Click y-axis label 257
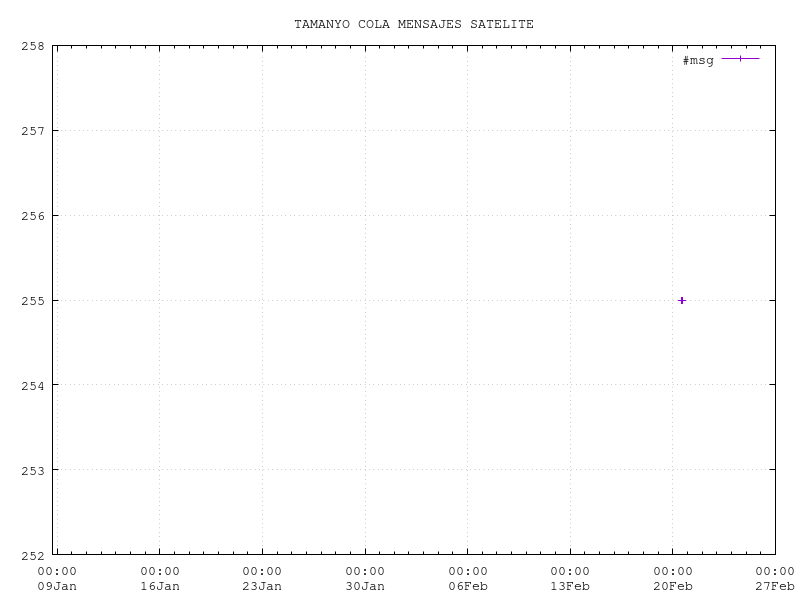 [x=33, y=131]
